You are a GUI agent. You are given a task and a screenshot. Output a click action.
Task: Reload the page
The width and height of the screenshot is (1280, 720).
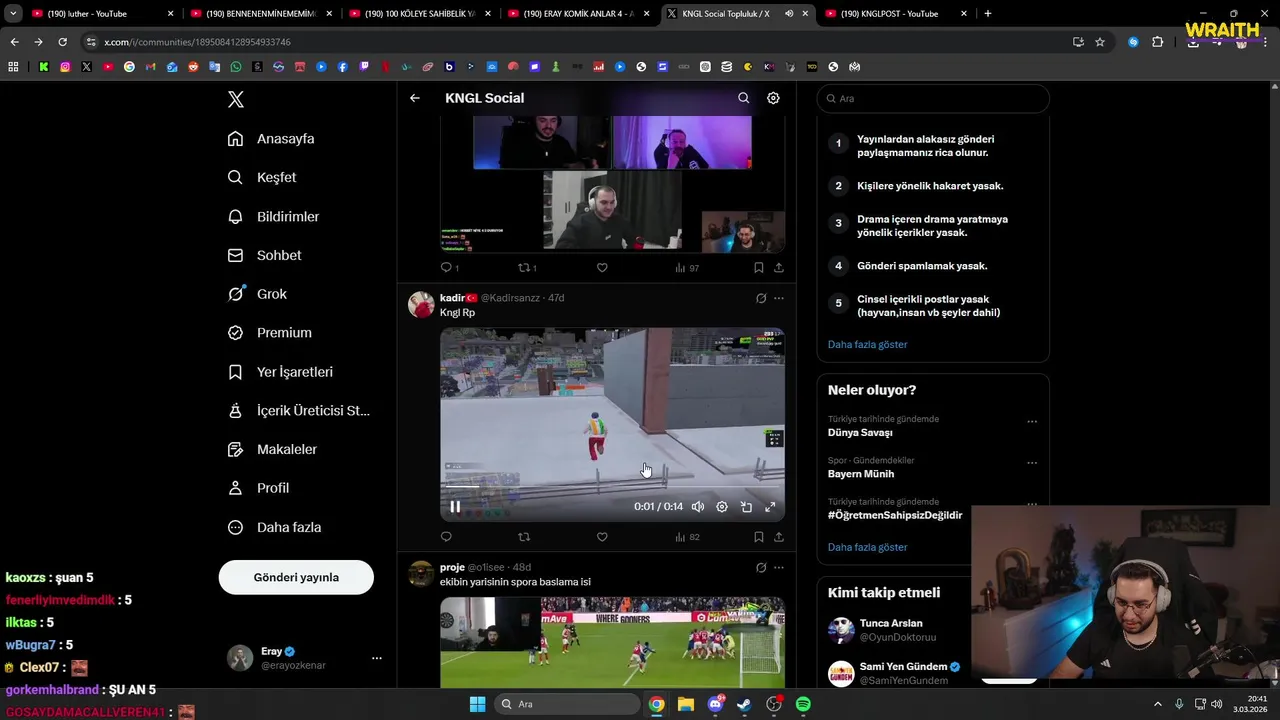pyautogui.click(x=62, y=42)
